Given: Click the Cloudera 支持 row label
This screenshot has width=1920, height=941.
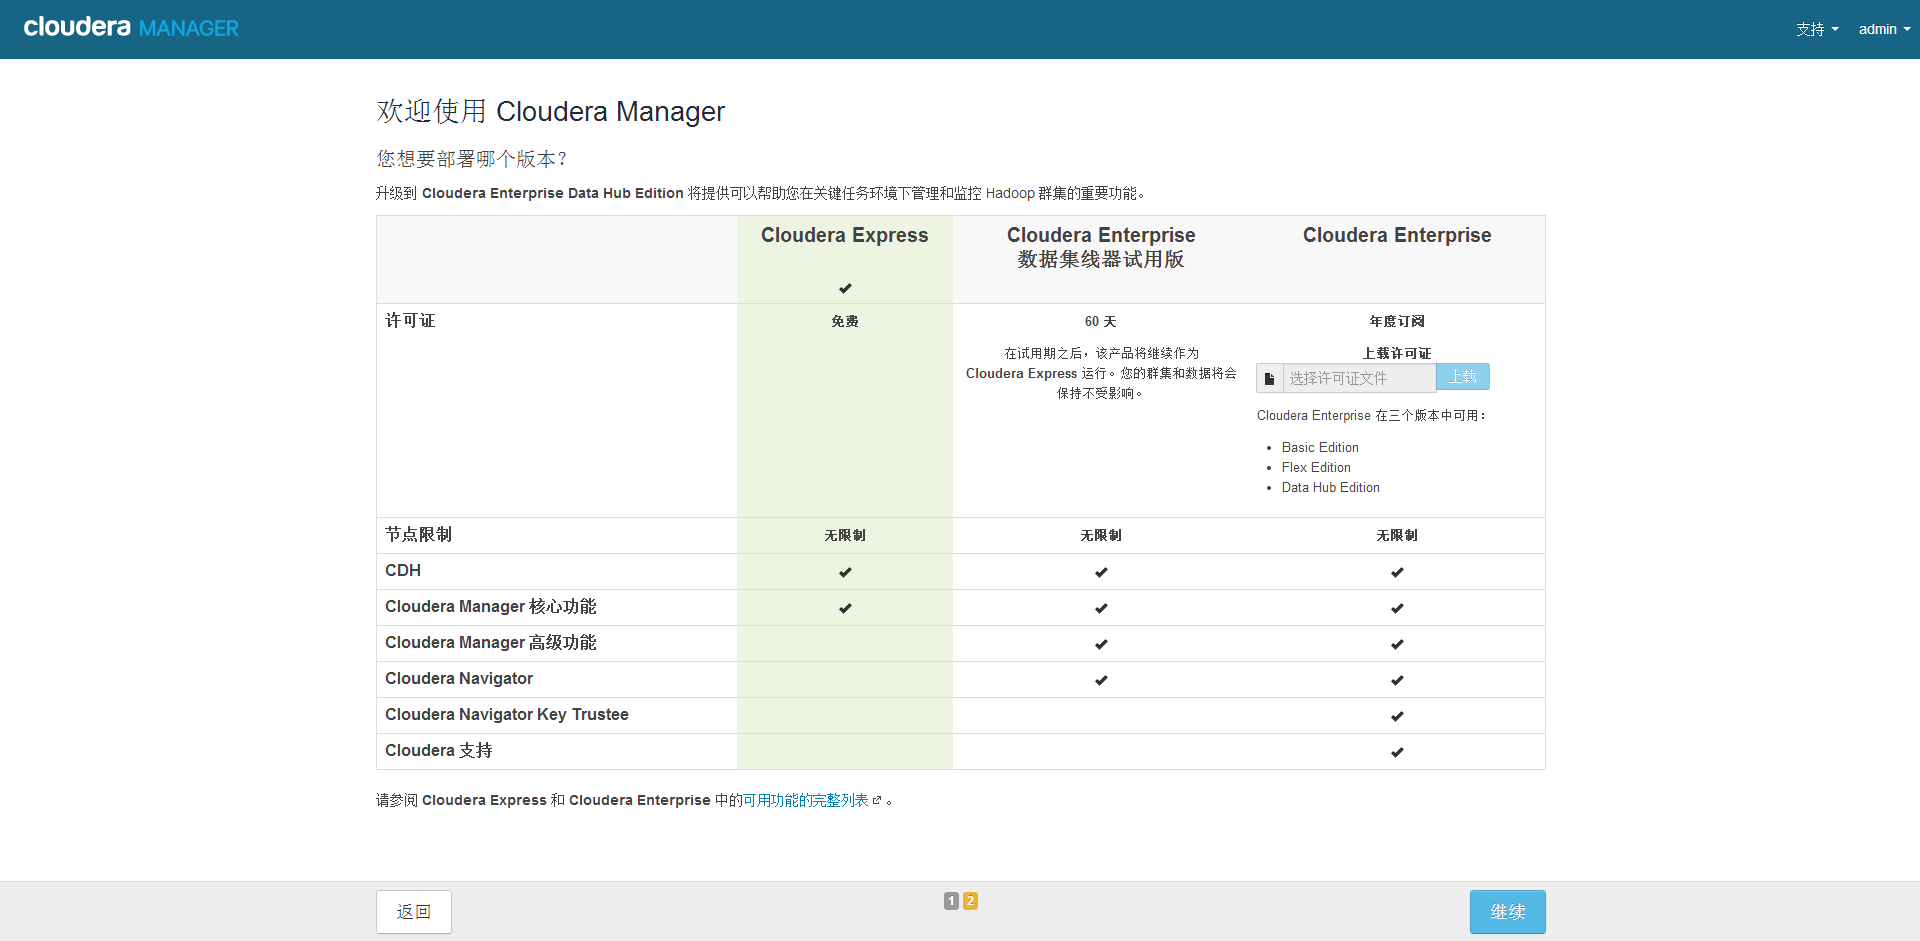Looking at the screenshot, I should tap(439, 750).
